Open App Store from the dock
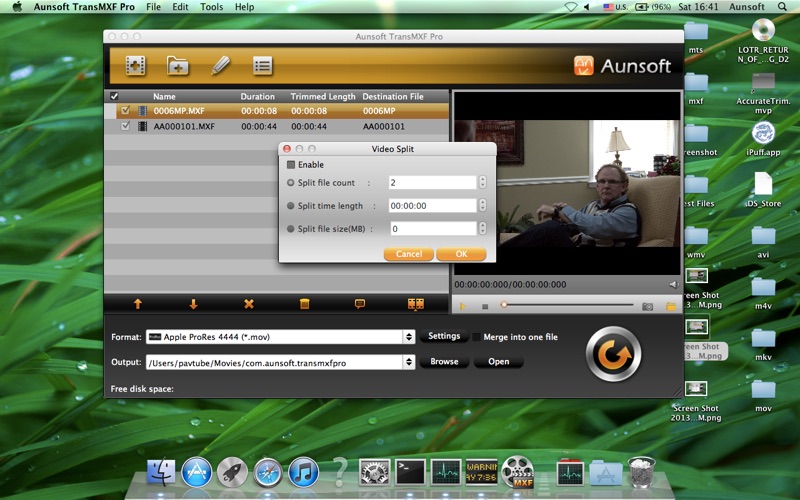 pyautogui.click(x=196, y=472)
